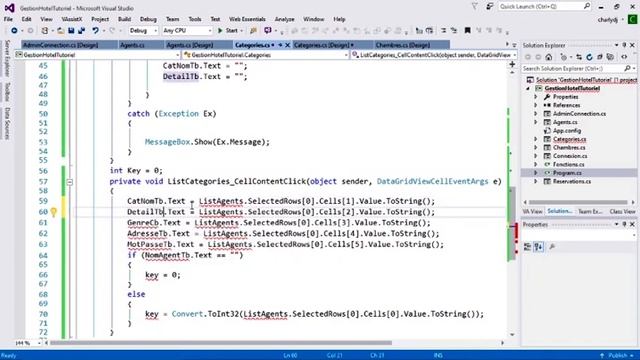Collapse the GestionHotelTutoriel project node
The height and width of the screenshot is (360, 640).
528,88
